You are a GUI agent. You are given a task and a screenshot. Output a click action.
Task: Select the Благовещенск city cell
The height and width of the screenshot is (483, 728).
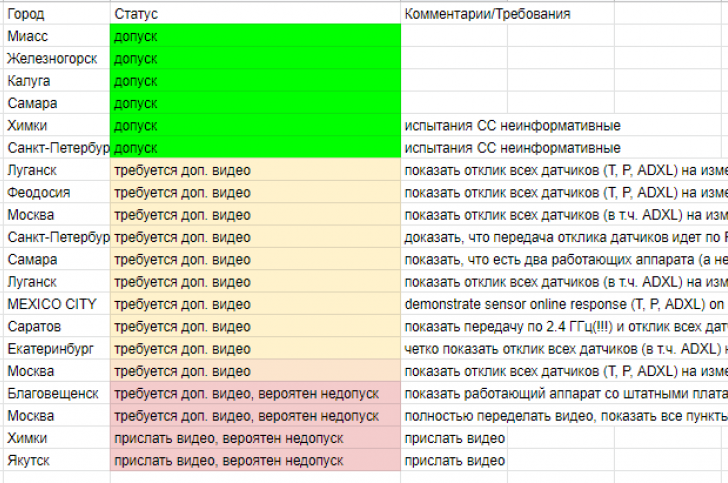point(57,393)
